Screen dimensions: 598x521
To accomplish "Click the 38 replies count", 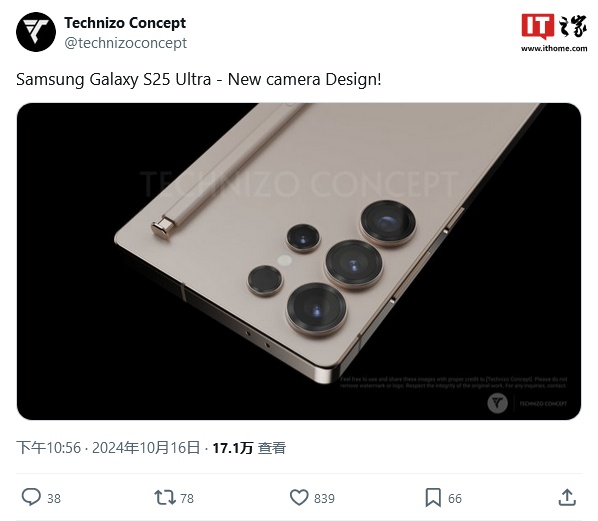I will pyautogui.click(x=54, y=498).
